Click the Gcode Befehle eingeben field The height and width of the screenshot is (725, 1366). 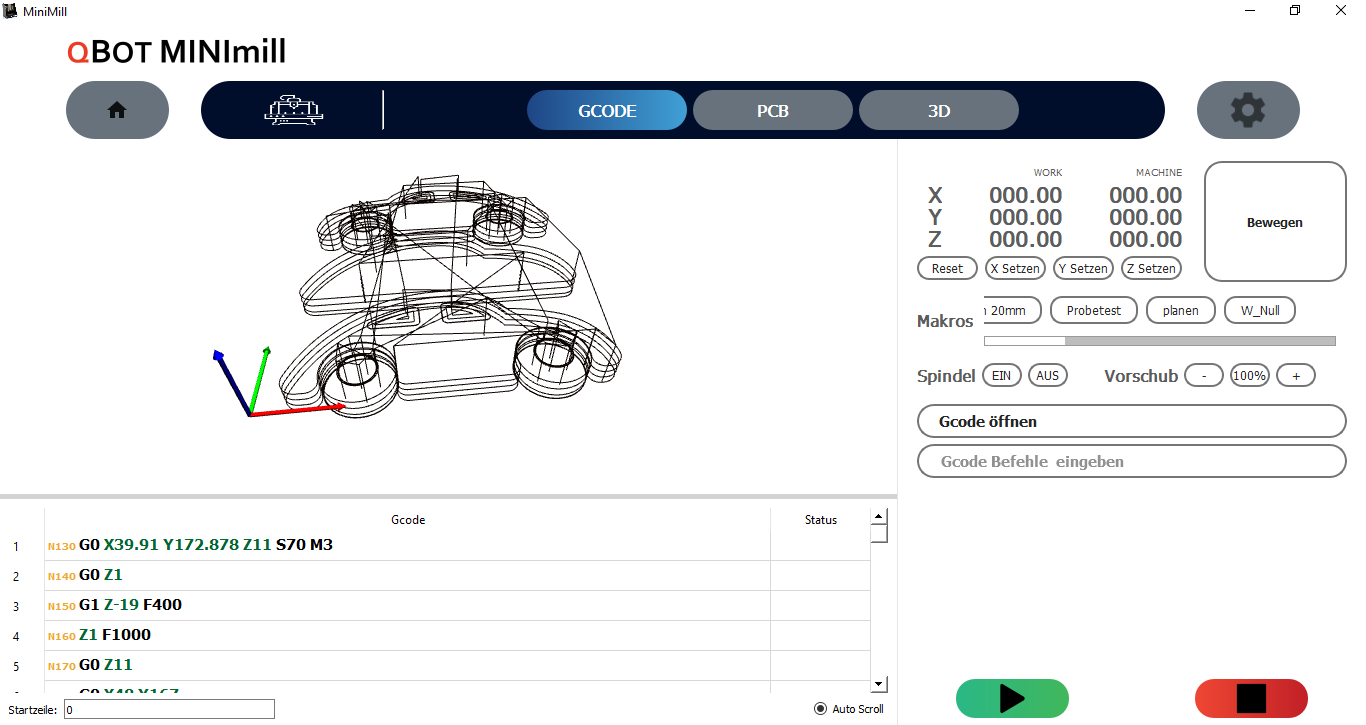[x=1132, y=461]
